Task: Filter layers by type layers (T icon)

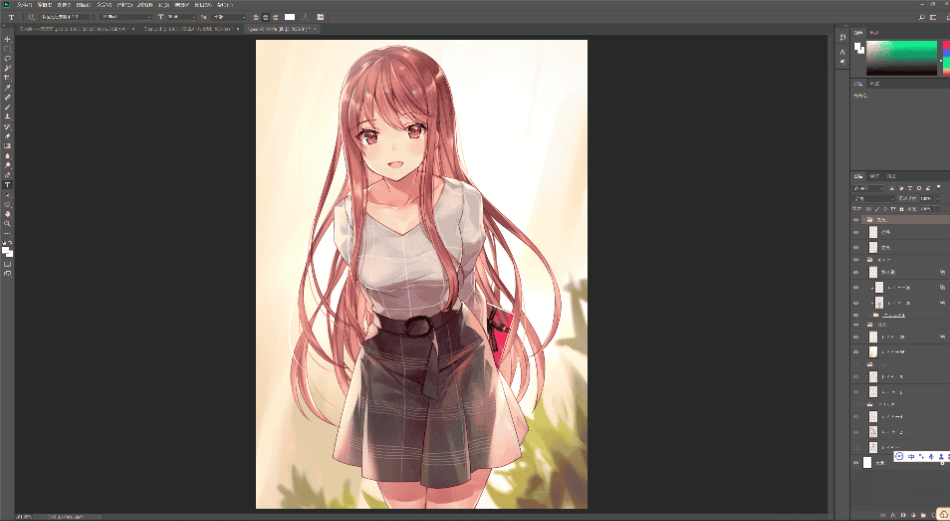Action: coord(910,188)
